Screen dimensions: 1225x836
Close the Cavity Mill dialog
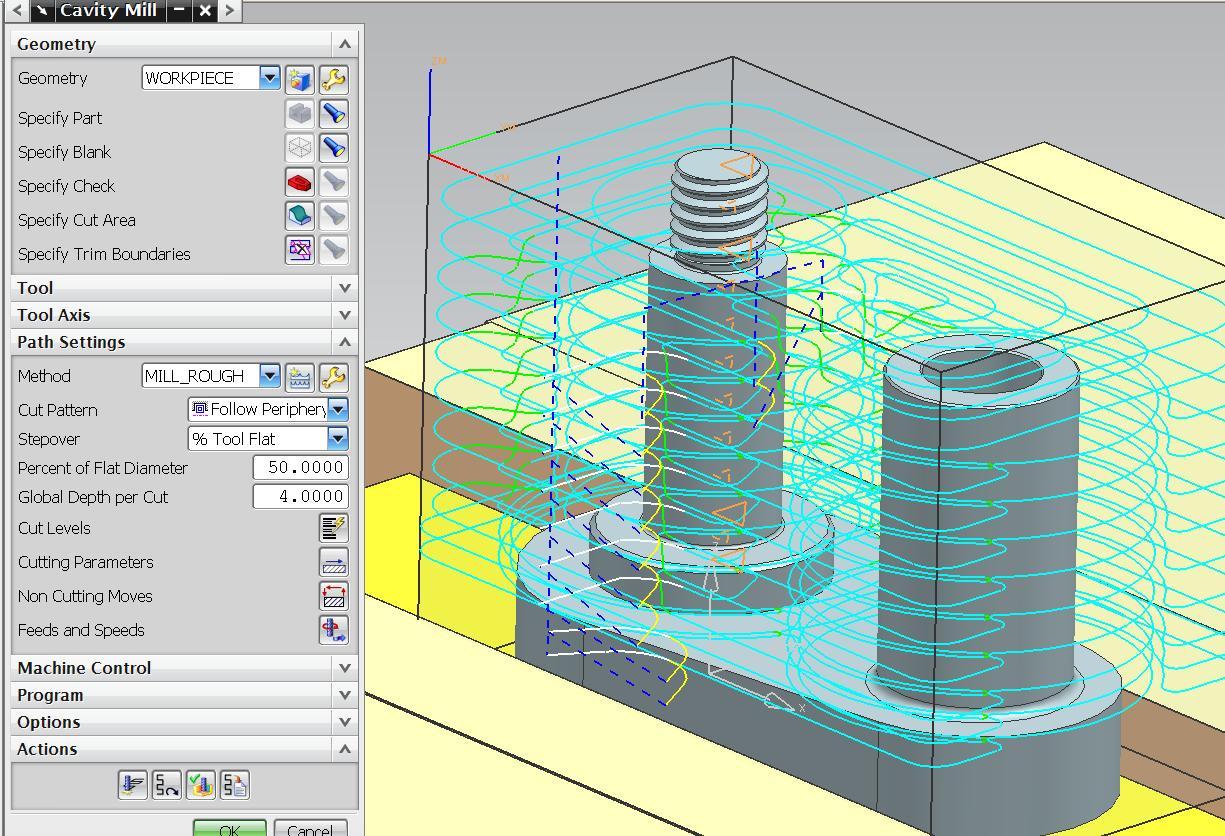click(205, 10)
